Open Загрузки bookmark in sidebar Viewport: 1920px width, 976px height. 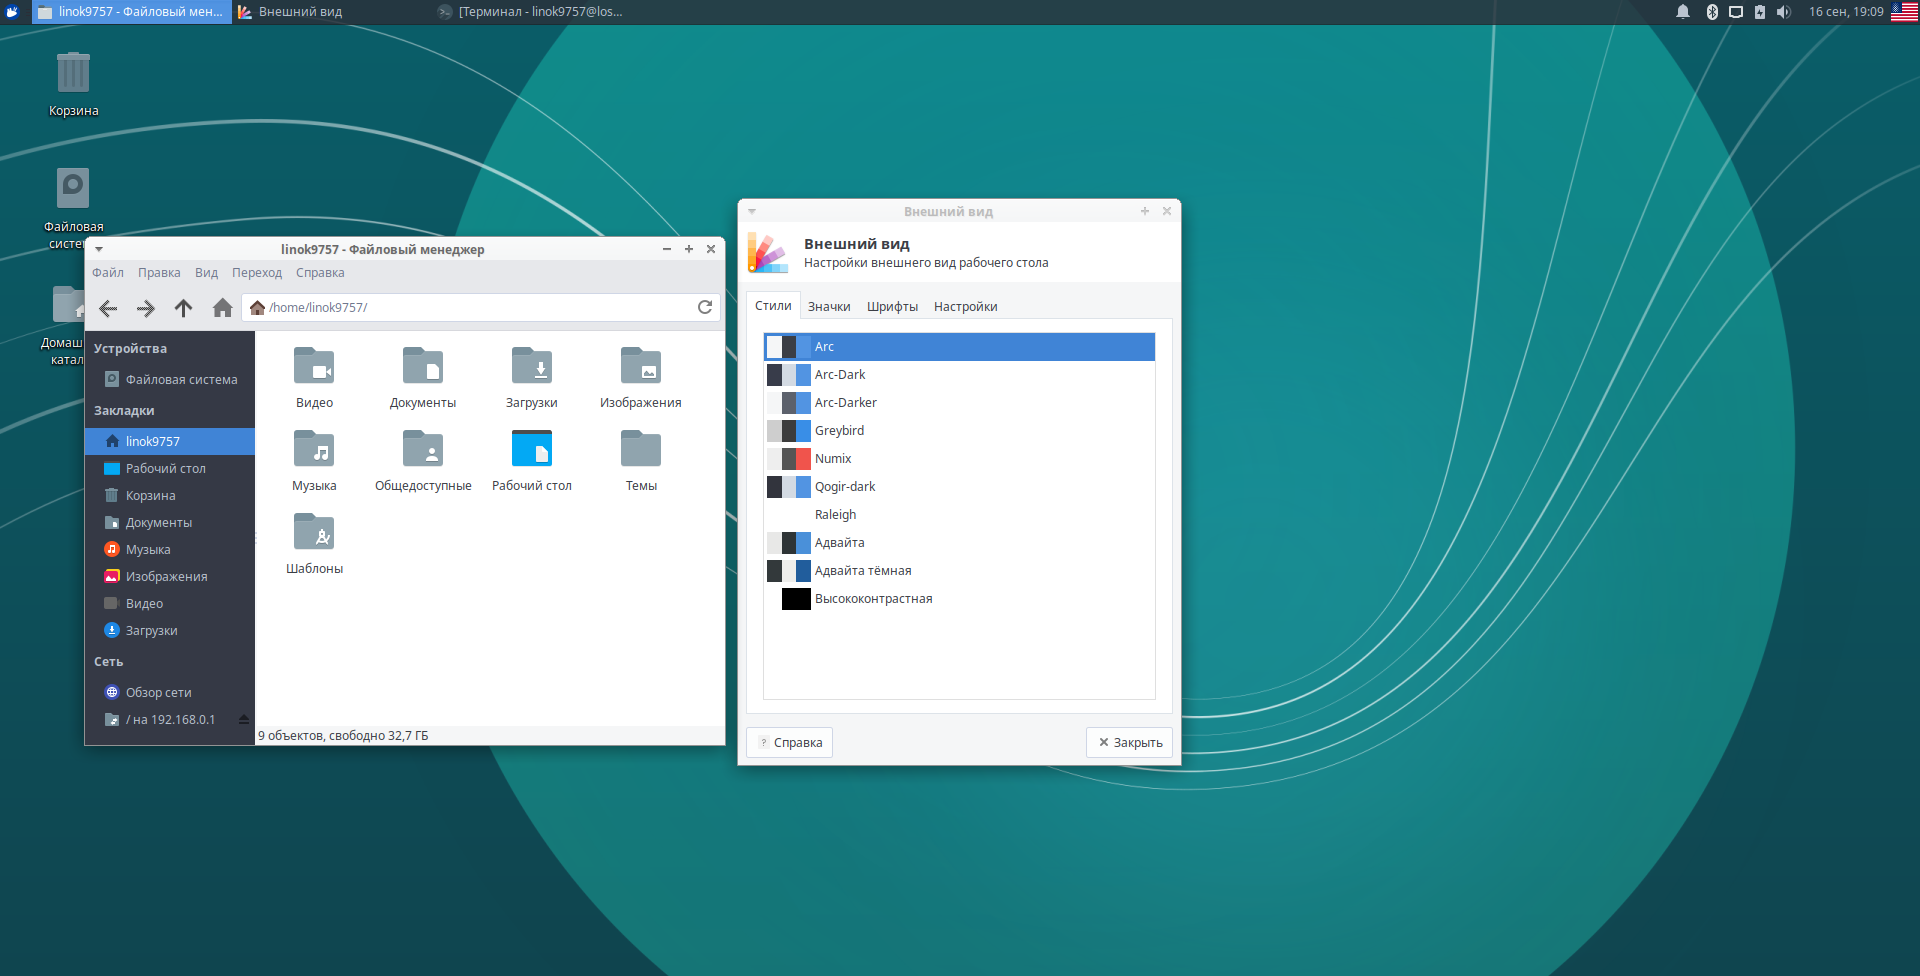[170, 631]
